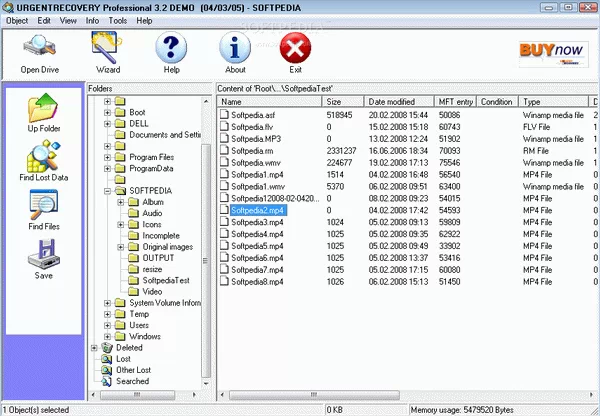Expand the Windows folder node
This screenshot has height=416, width=600.
coord(108,336)
